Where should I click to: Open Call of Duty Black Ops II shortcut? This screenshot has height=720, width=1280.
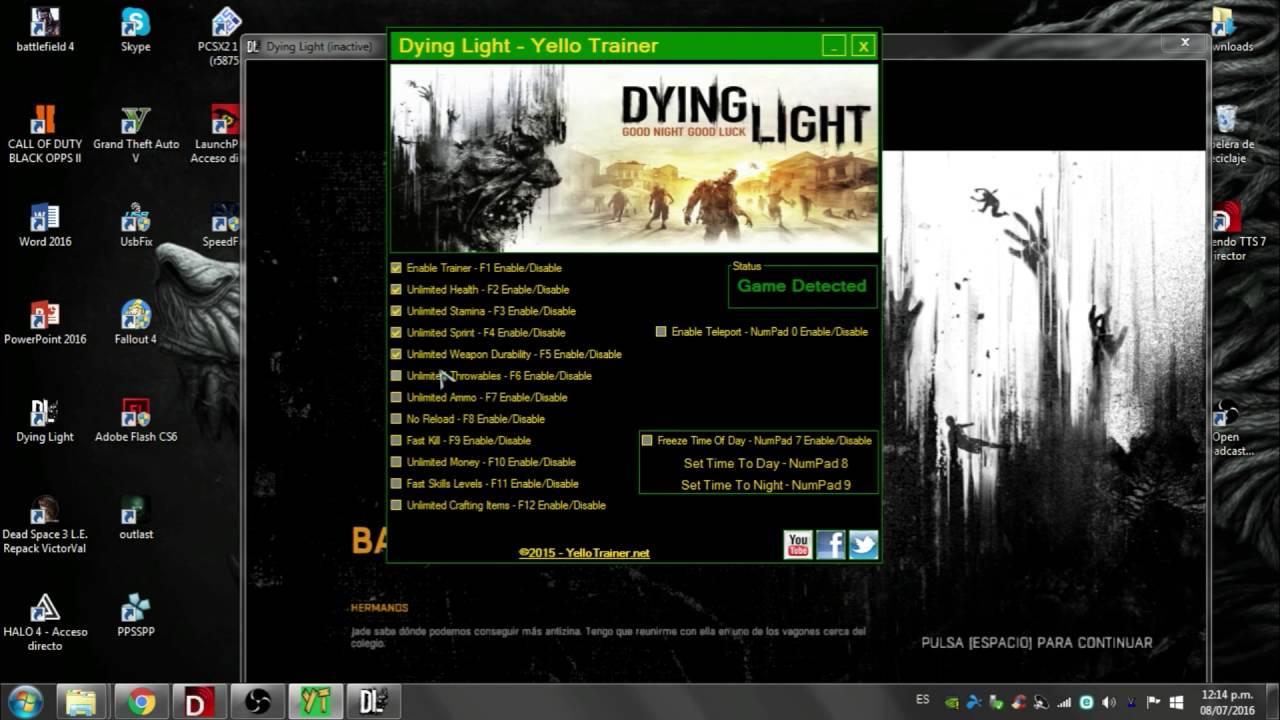pos(45,133)
